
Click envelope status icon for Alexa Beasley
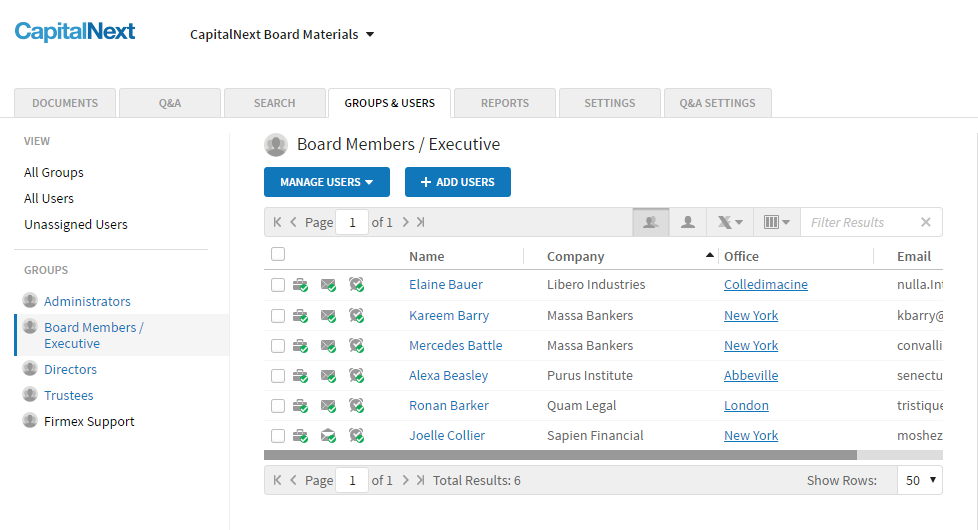tap(328, 376)
